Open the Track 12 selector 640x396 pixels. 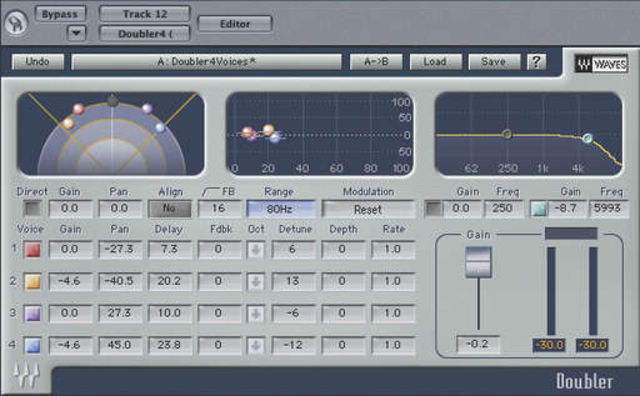coord(145,14)
